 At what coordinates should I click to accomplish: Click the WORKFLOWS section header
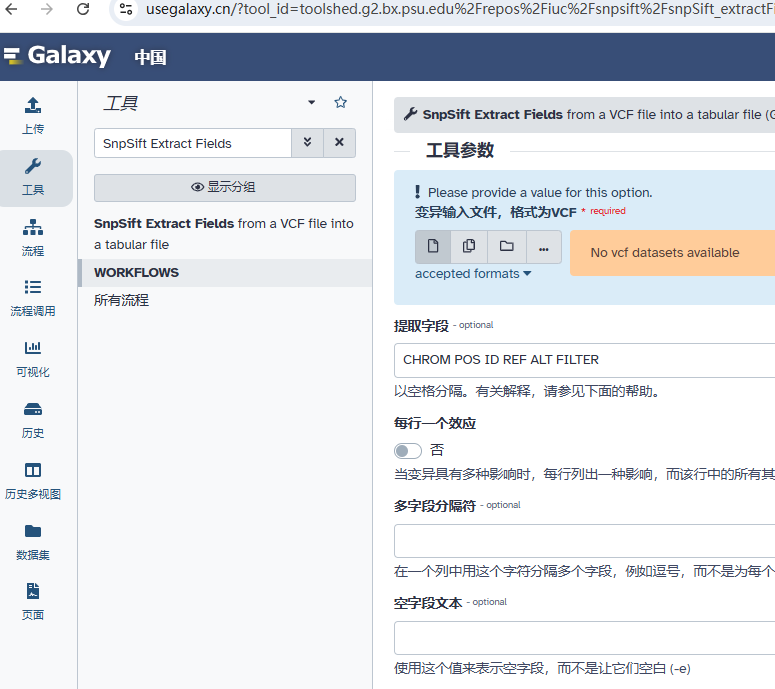(225, 273)
